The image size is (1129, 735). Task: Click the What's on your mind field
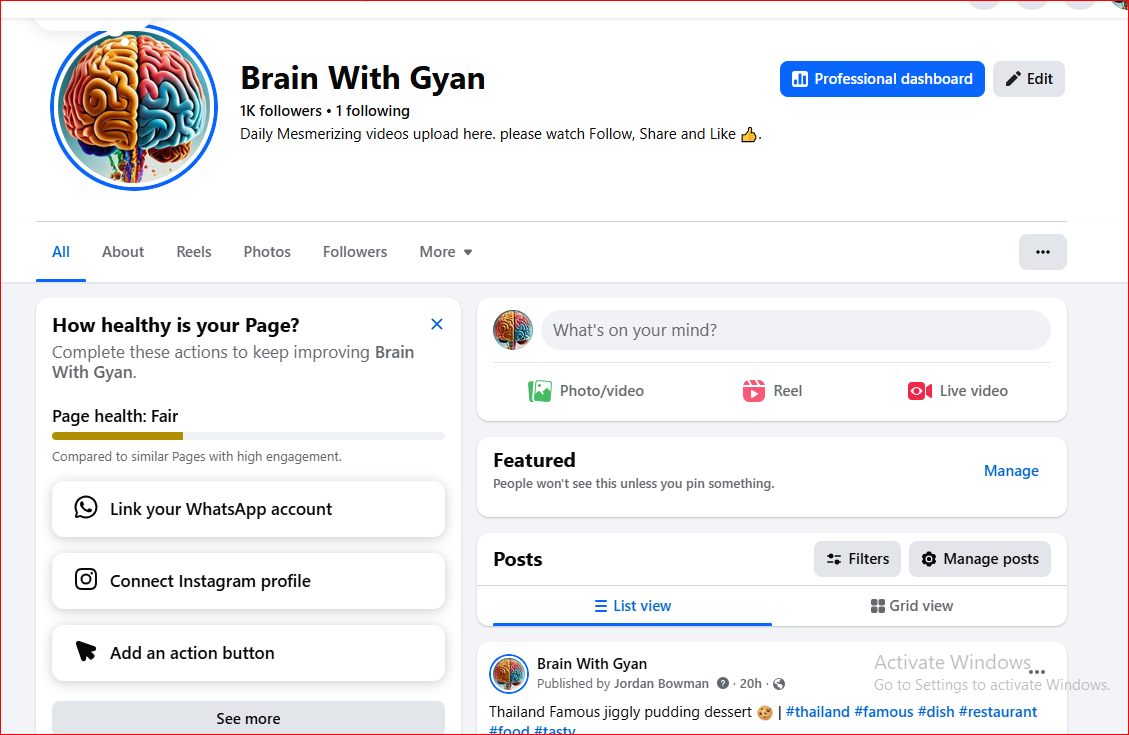tap(796, 330)
